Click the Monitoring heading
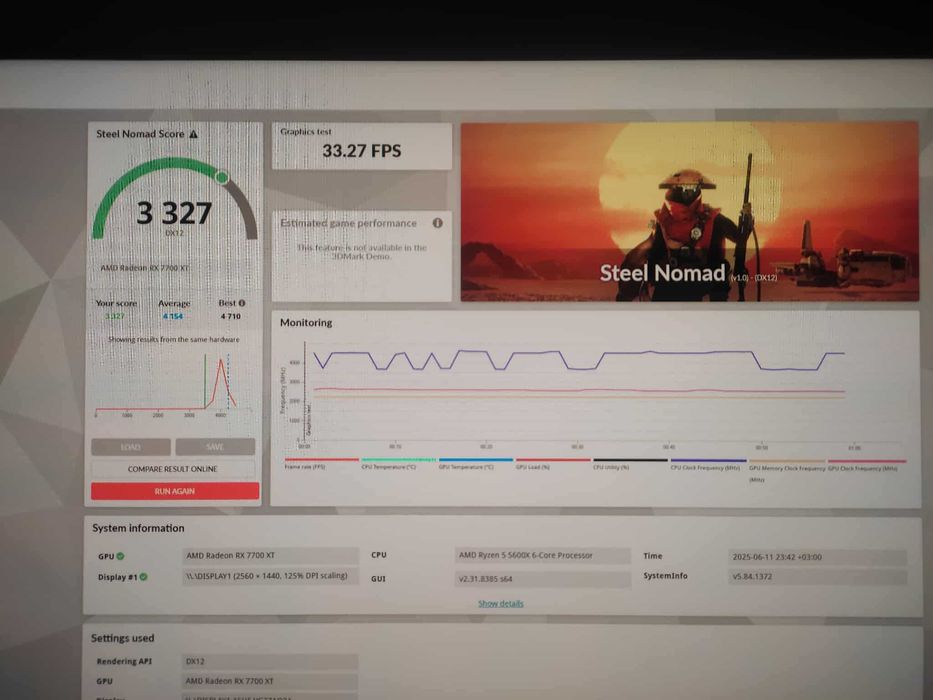The image size is (933, 700). [x=306, y=323]
